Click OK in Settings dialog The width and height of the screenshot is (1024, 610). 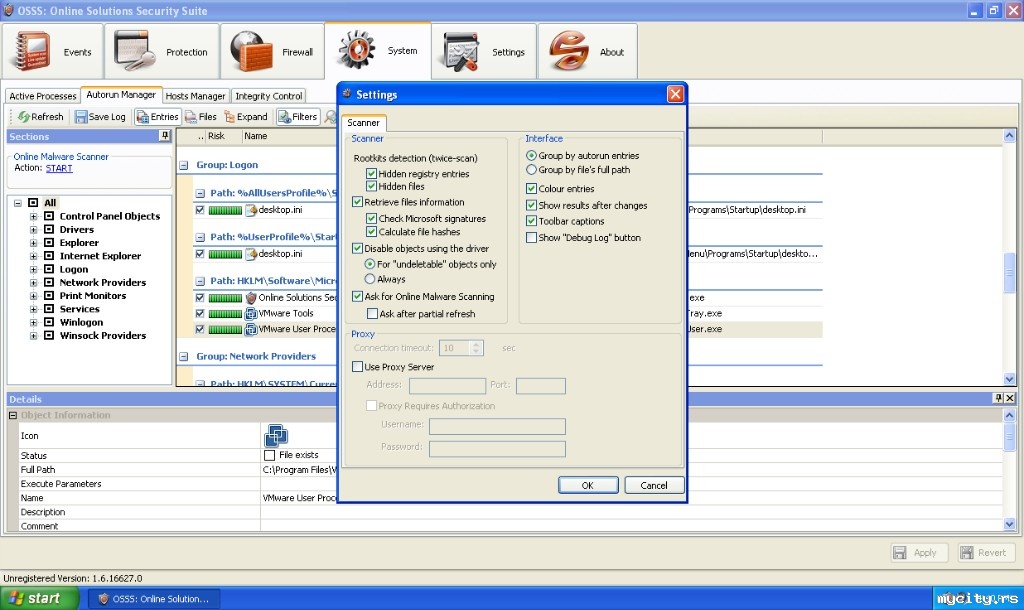[588, 485]
